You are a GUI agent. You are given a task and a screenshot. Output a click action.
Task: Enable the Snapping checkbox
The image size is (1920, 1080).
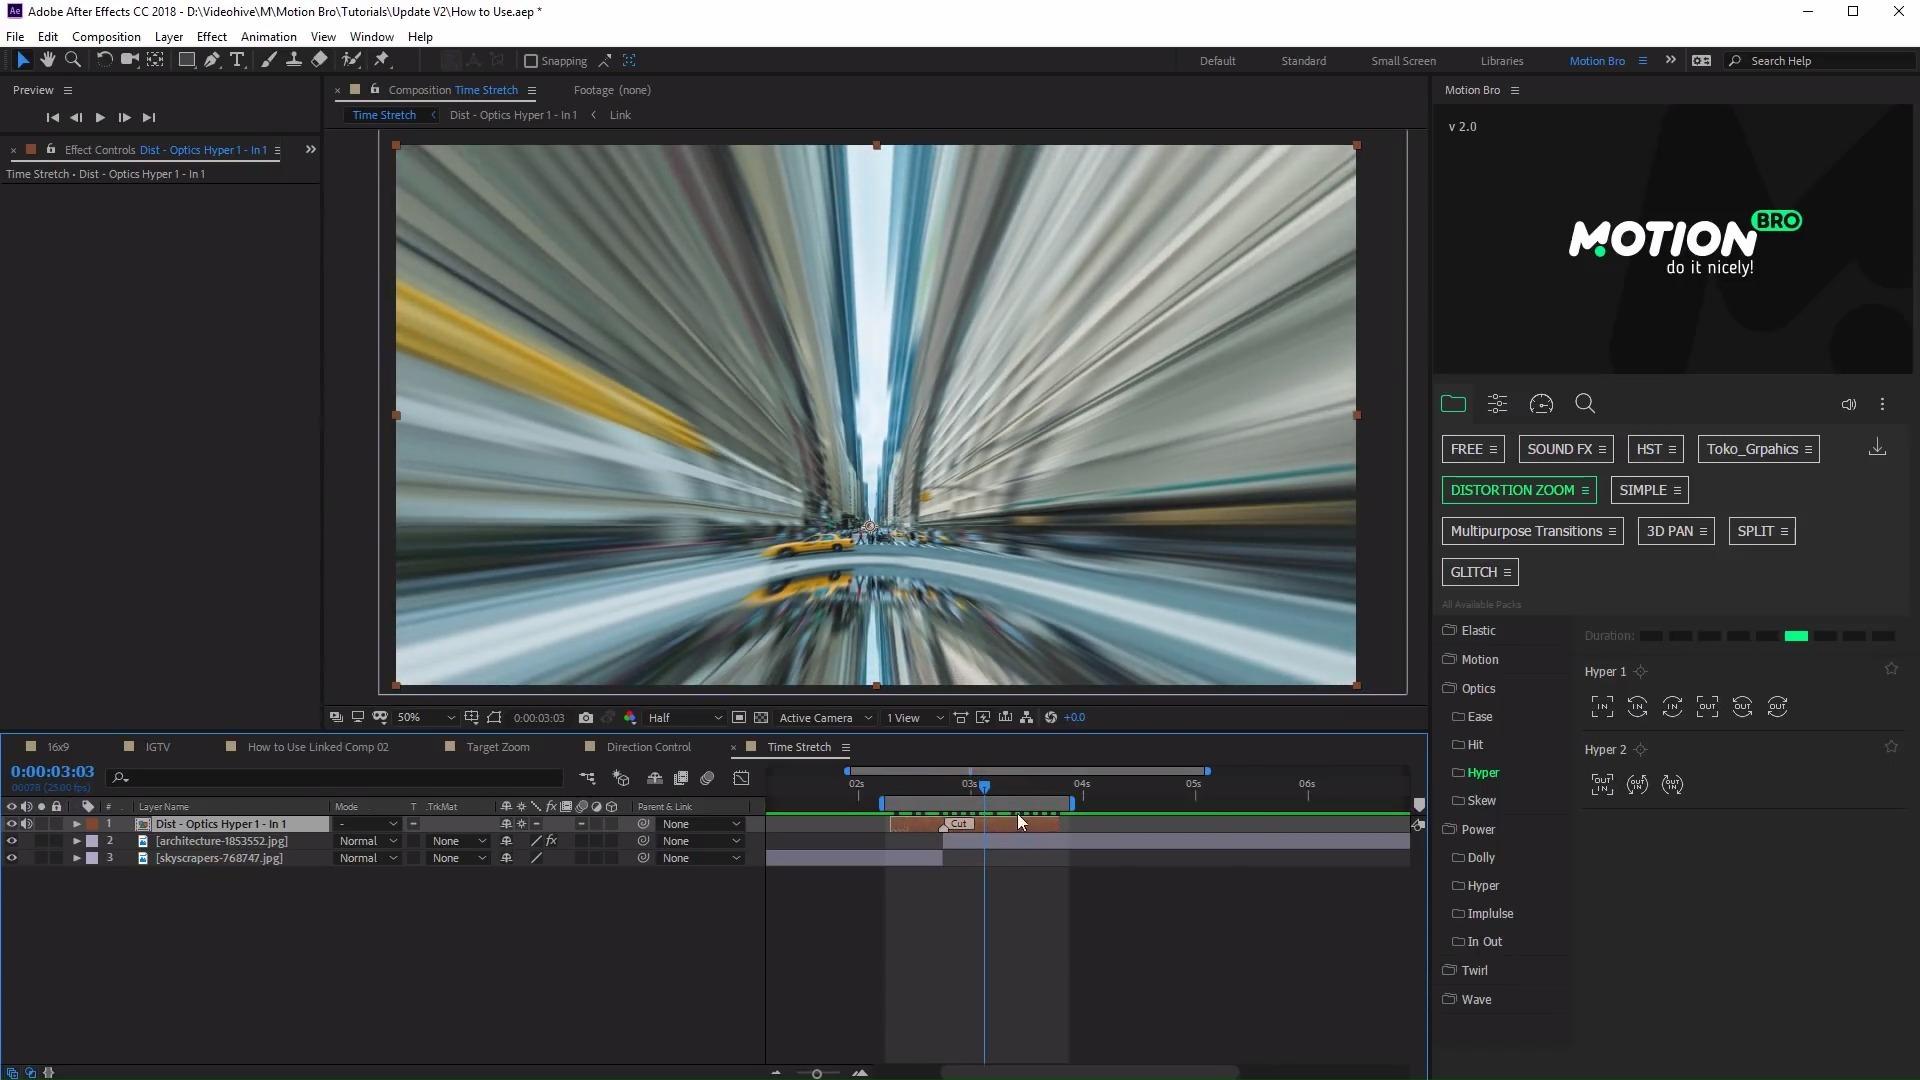pos(531,61)
